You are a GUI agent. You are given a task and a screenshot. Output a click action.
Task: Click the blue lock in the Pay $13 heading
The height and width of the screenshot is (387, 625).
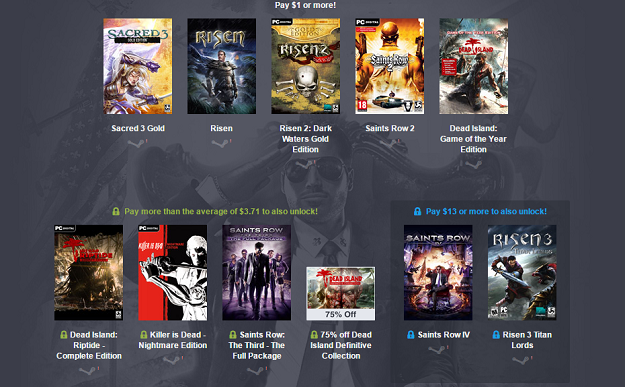417,211
